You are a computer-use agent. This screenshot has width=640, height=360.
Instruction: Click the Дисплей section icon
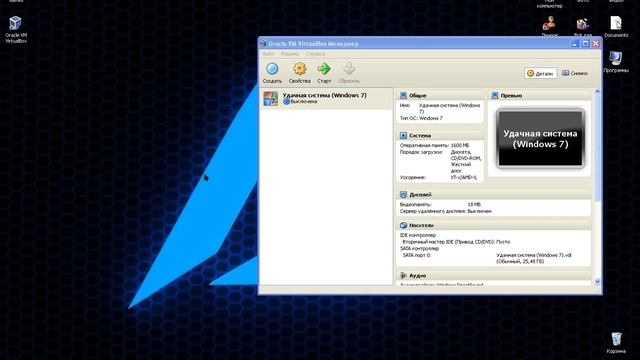pyautogui.click(x=403, y=194)
